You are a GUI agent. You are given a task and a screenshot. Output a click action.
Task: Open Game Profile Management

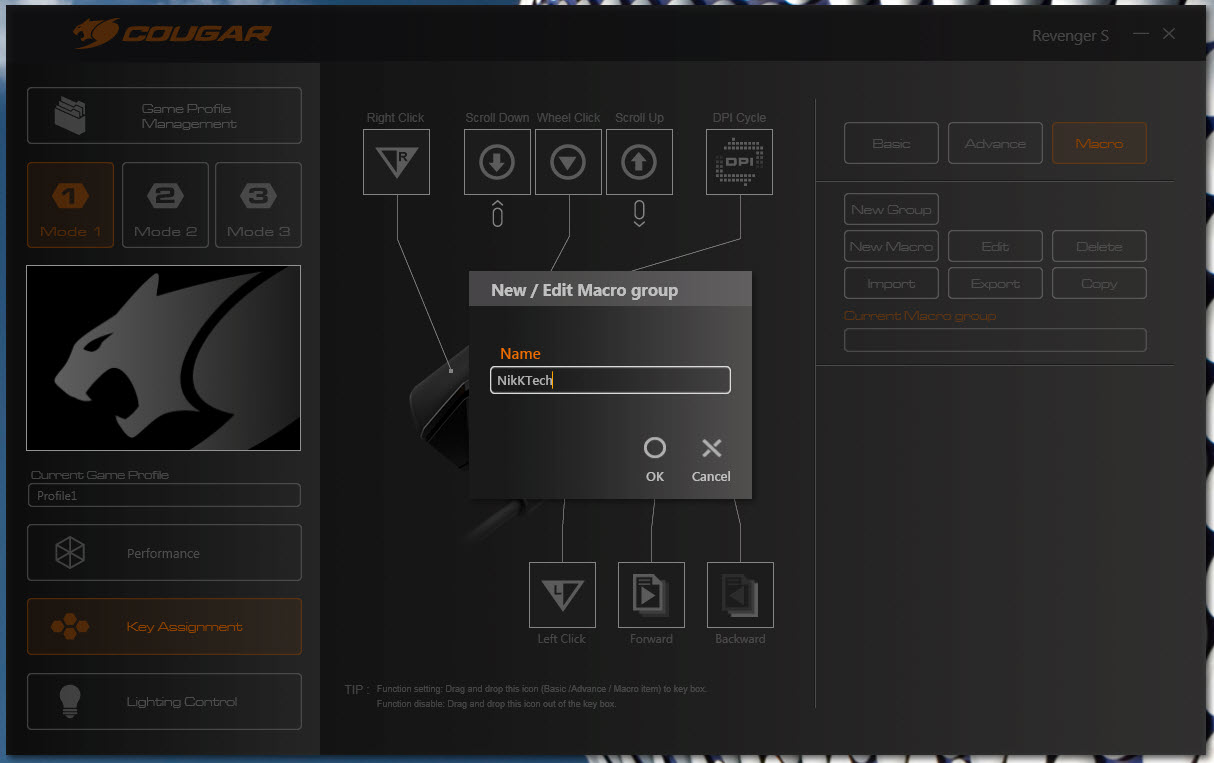(x=164, y=116)
